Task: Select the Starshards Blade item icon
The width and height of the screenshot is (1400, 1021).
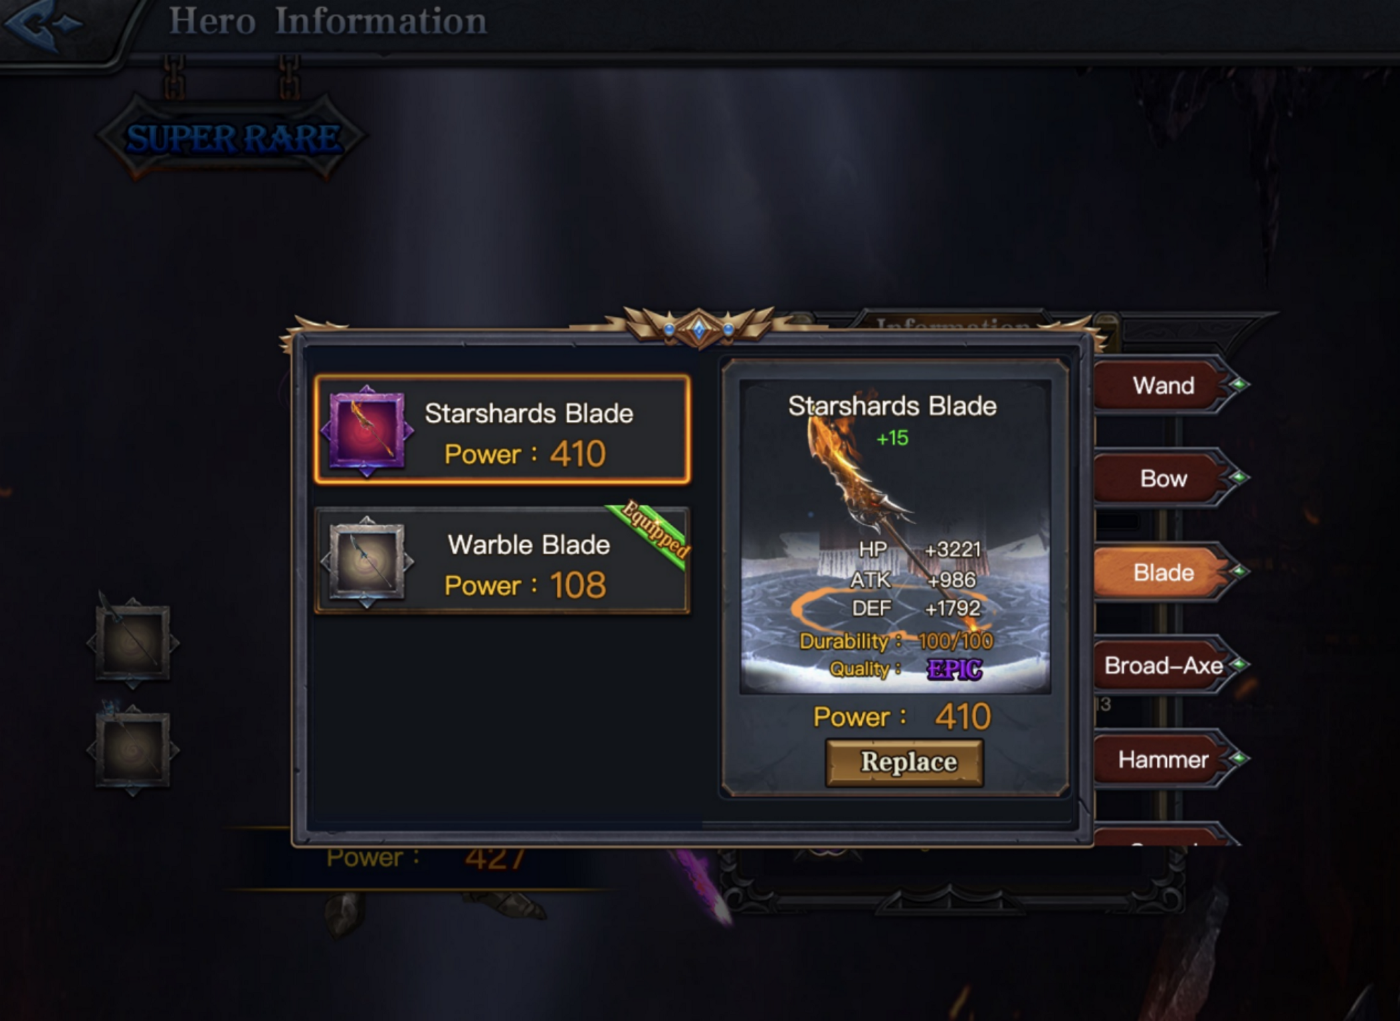Action: tap(367, 431)
